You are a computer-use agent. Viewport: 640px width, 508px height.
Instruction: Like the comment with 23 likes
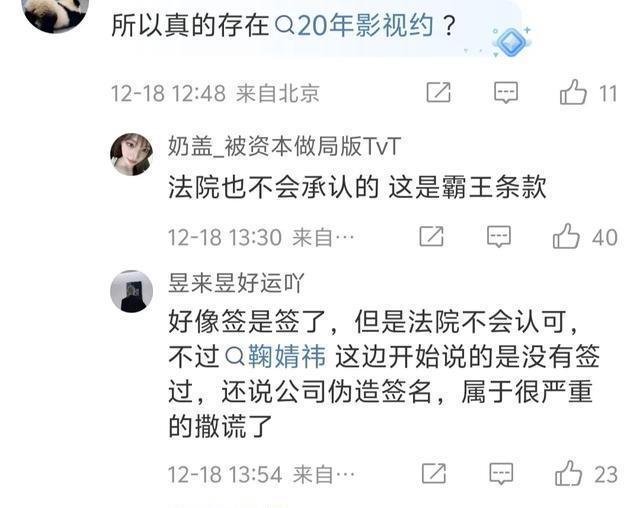pos(568,473)
